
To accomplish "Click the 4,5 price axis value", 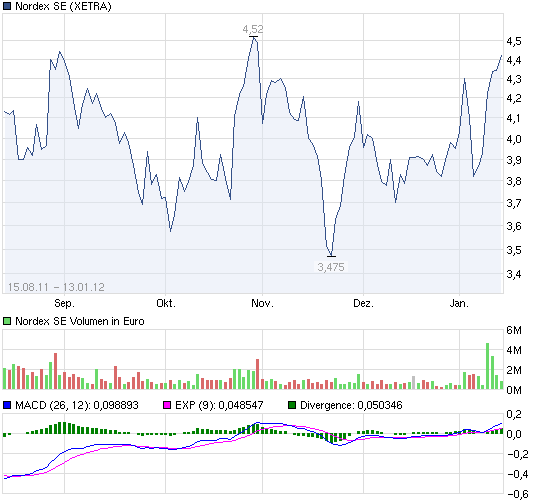I will tap(514, 41).
